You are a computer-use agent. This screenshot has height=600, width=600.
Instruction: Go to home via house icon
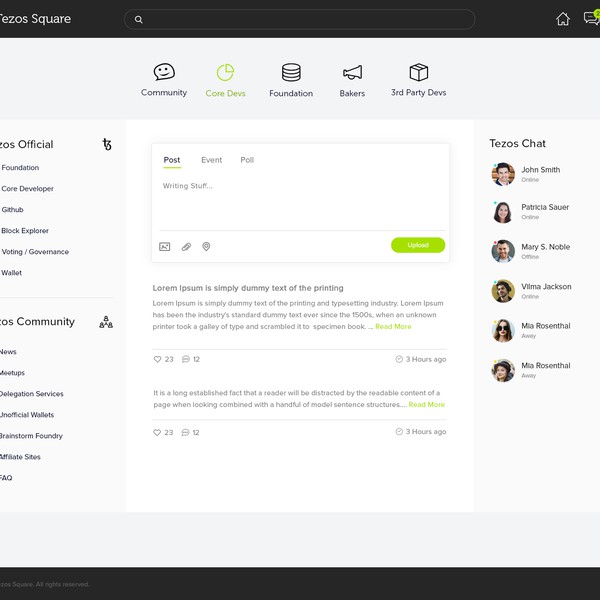563,19
